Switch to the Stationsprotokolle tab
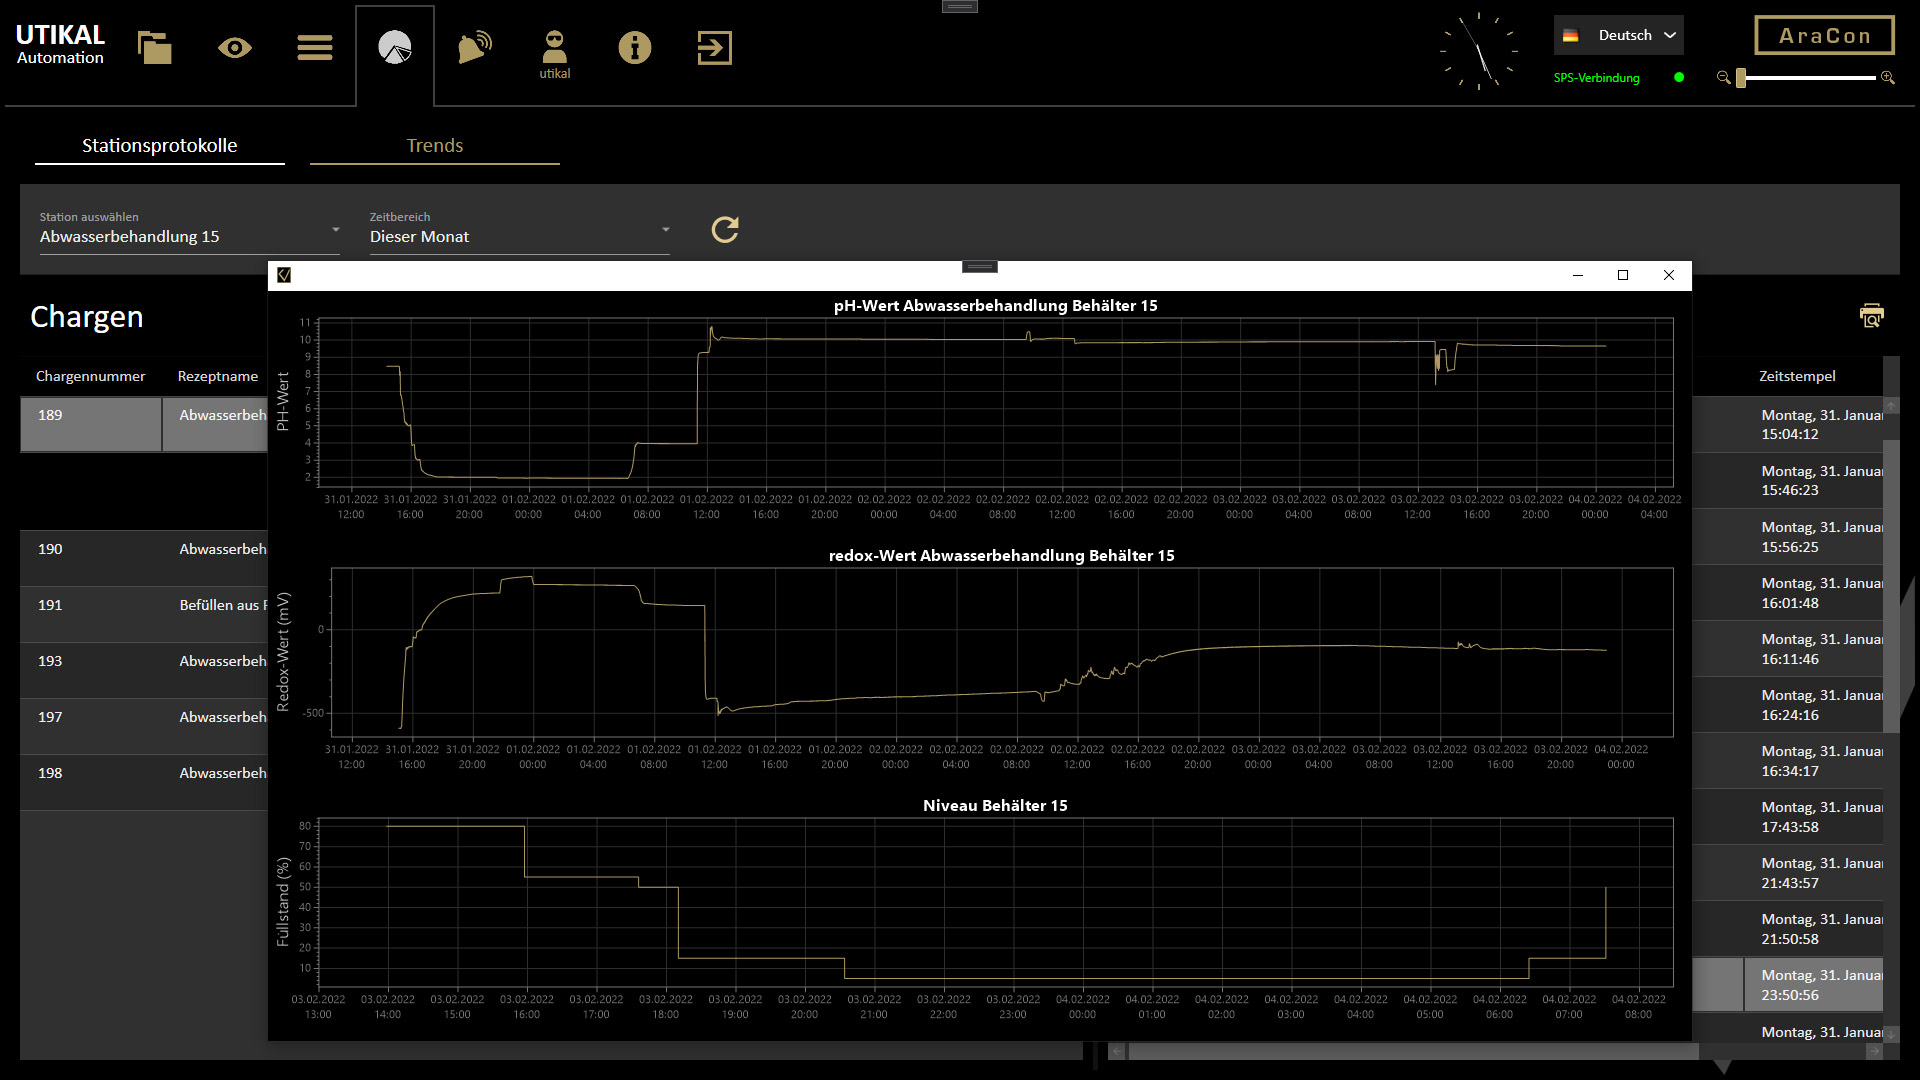1920x1080 pixels. 160,145
